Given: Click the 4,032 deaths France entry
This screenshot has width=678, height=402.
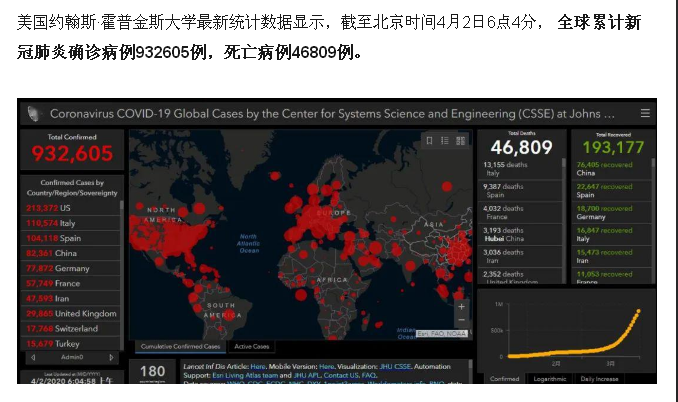Looking at the screenshot, I should 520,213.
